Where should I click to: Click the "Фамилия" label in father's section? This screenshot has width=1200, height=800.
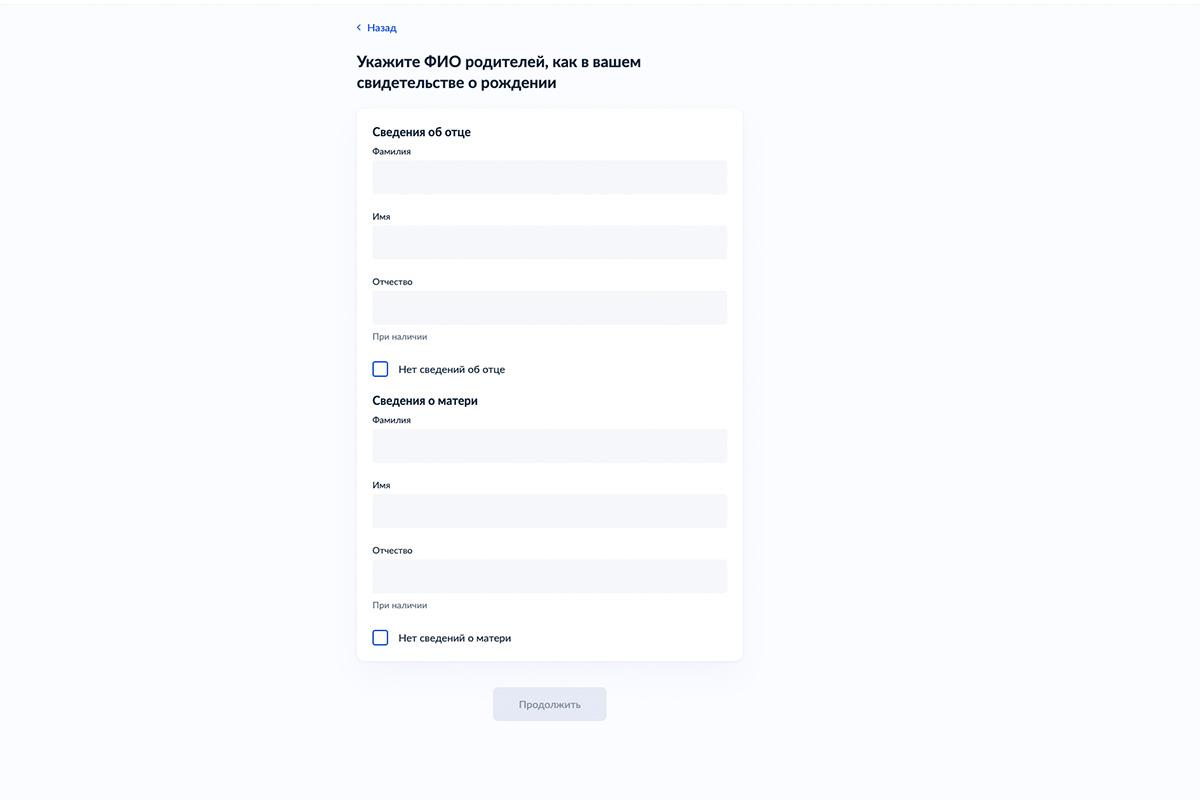391,152
